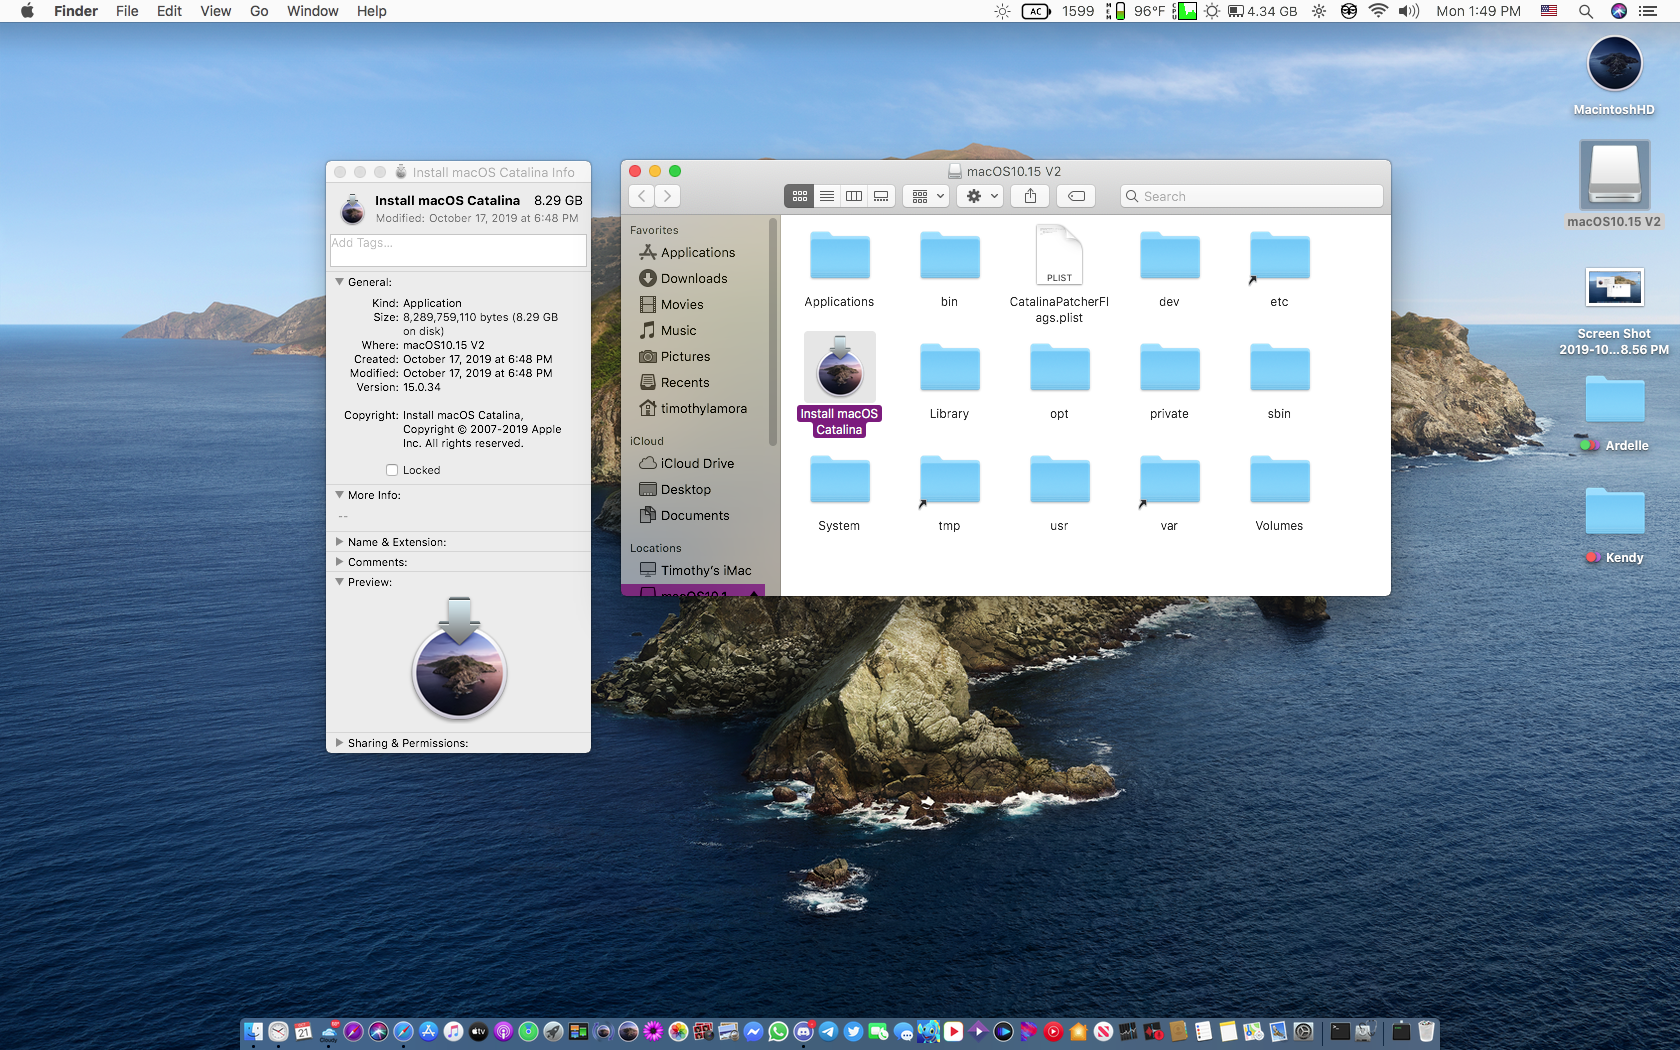Image resolution: width=1680 pixels, height=1050 pixels.
Task: Switch Finder to column view
Action: [x=854, y=196]
